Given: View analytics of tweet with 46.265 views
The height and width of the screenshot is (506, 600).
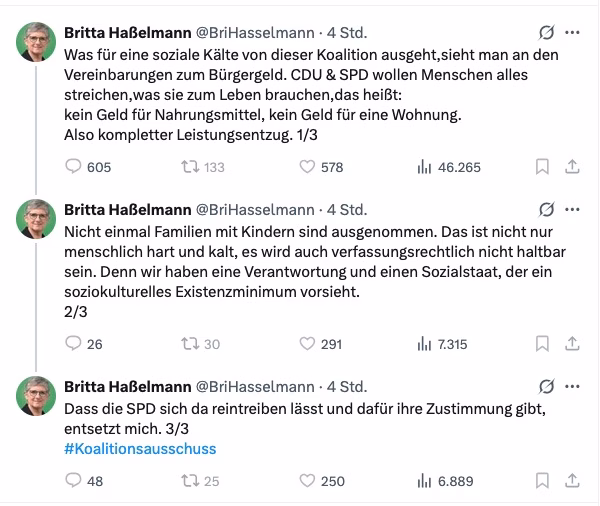Looking at the screenshot, I should 423,167.
